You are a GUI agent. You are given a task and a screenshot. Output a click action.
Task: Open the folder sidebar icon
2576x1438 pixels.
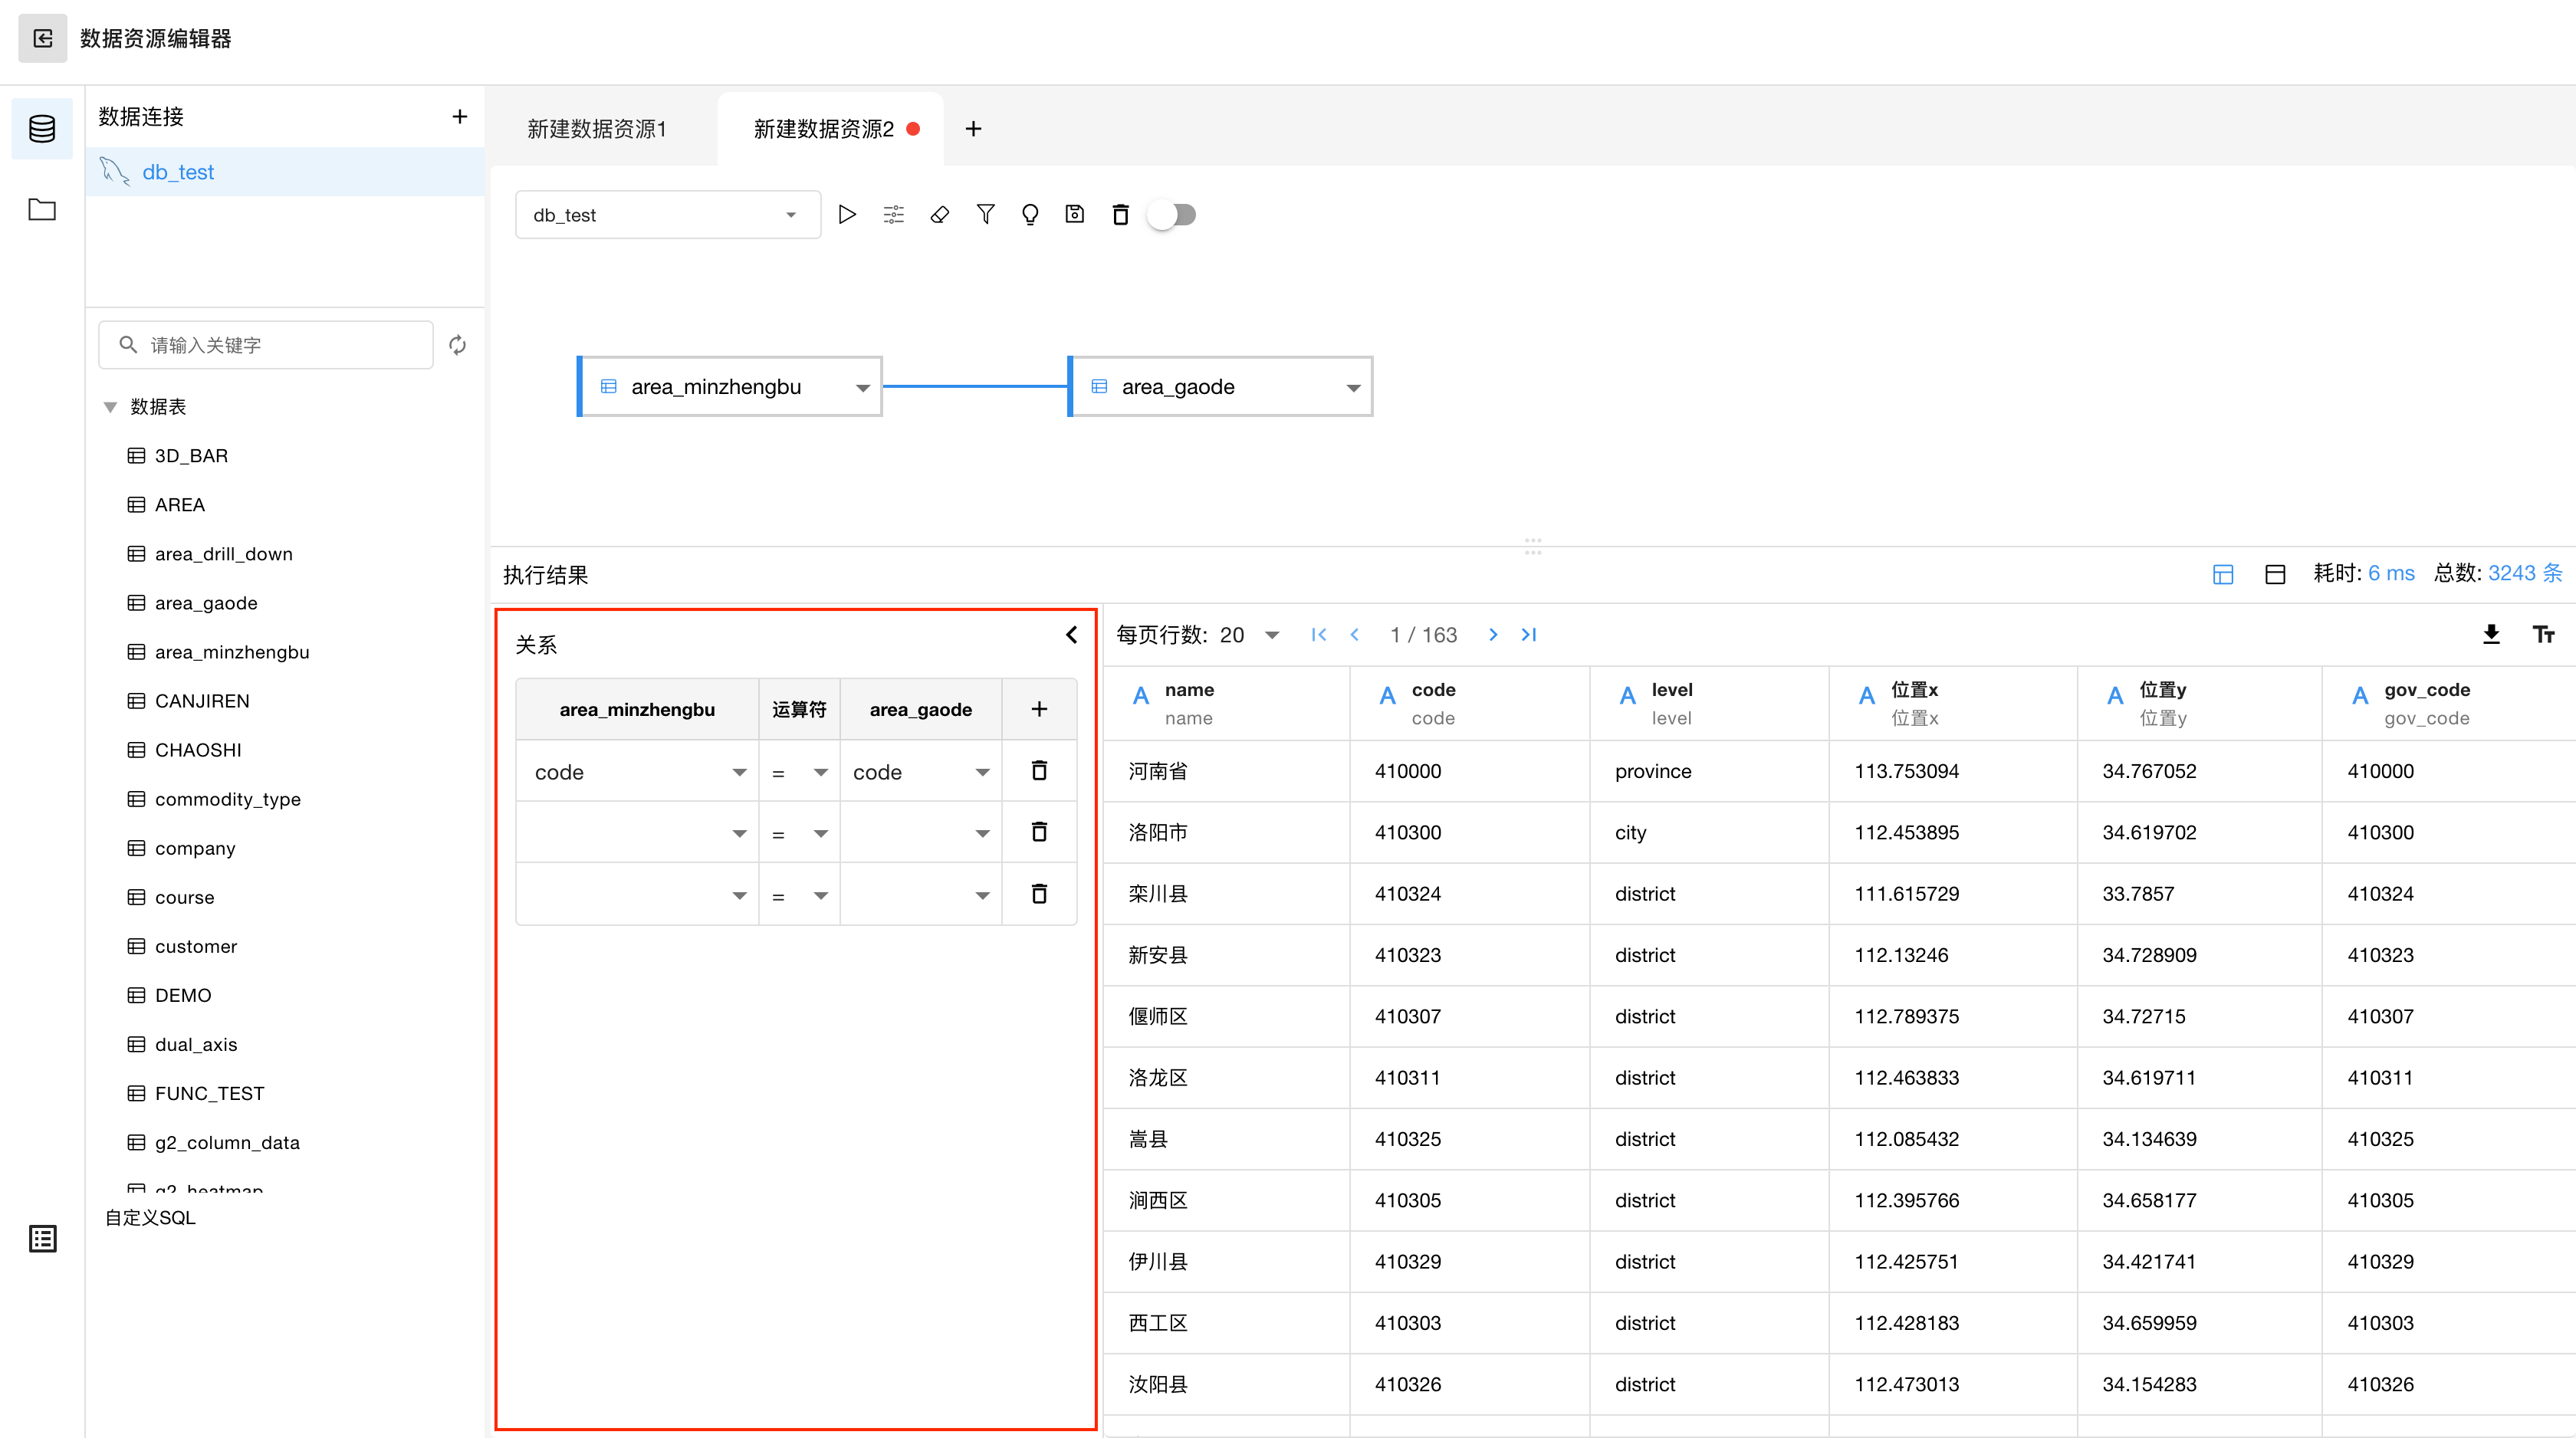42,209
